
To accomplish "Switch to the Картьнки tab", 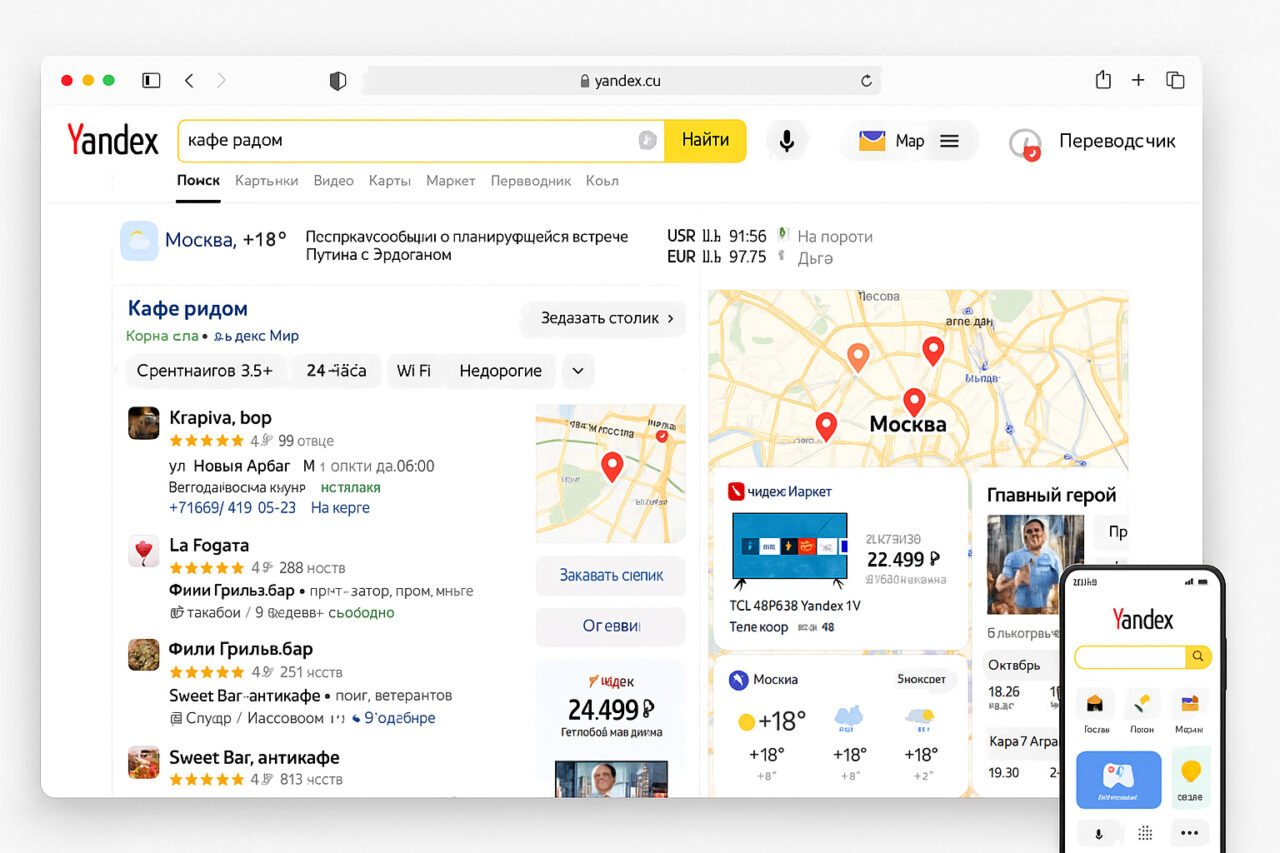I will 266,180.
